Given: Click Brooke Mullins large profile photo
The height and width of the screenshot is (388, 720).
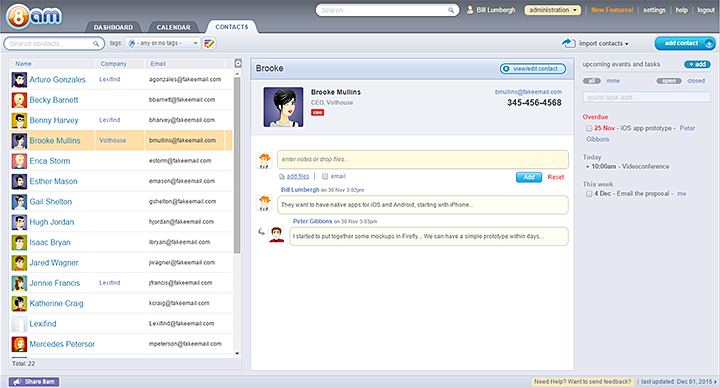Looking at the screenshot, I should pyautogui.click(x=283, y=107).
